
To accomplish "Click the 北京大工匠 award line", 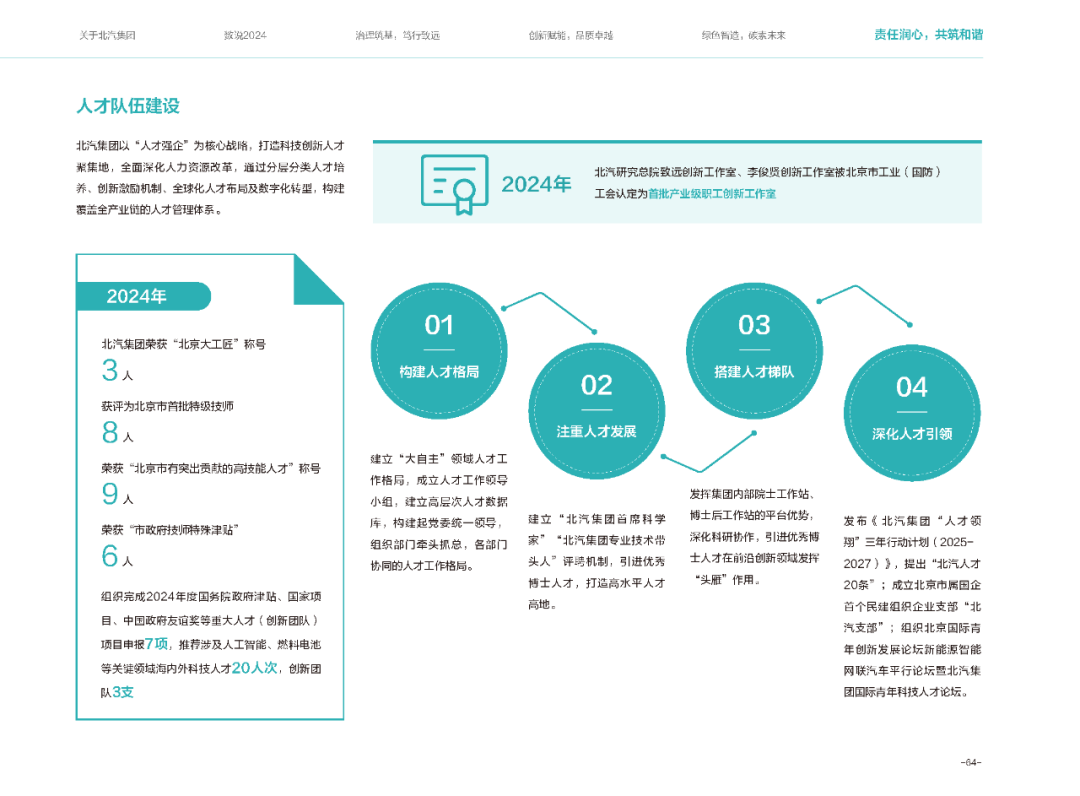I will 183,344.
